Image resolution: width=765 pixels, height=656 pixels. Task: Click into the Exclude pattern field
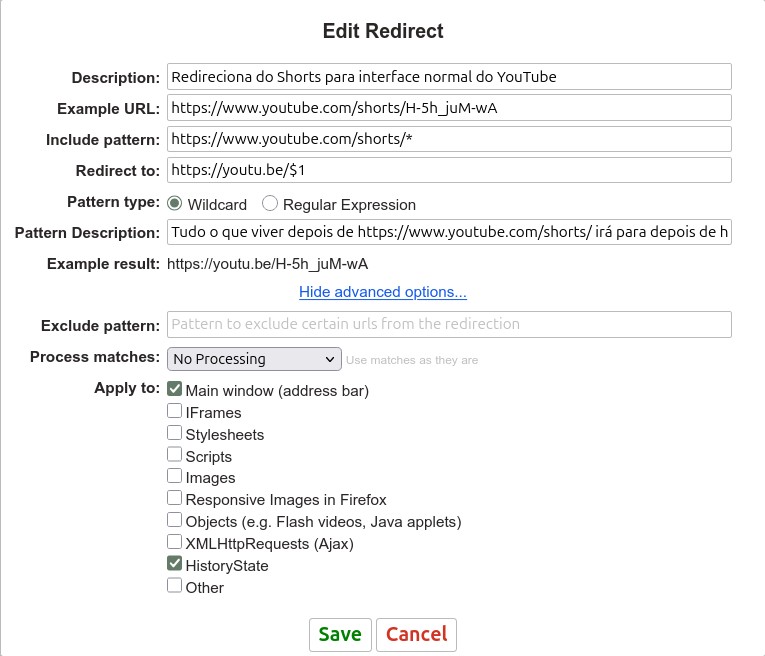449,324
